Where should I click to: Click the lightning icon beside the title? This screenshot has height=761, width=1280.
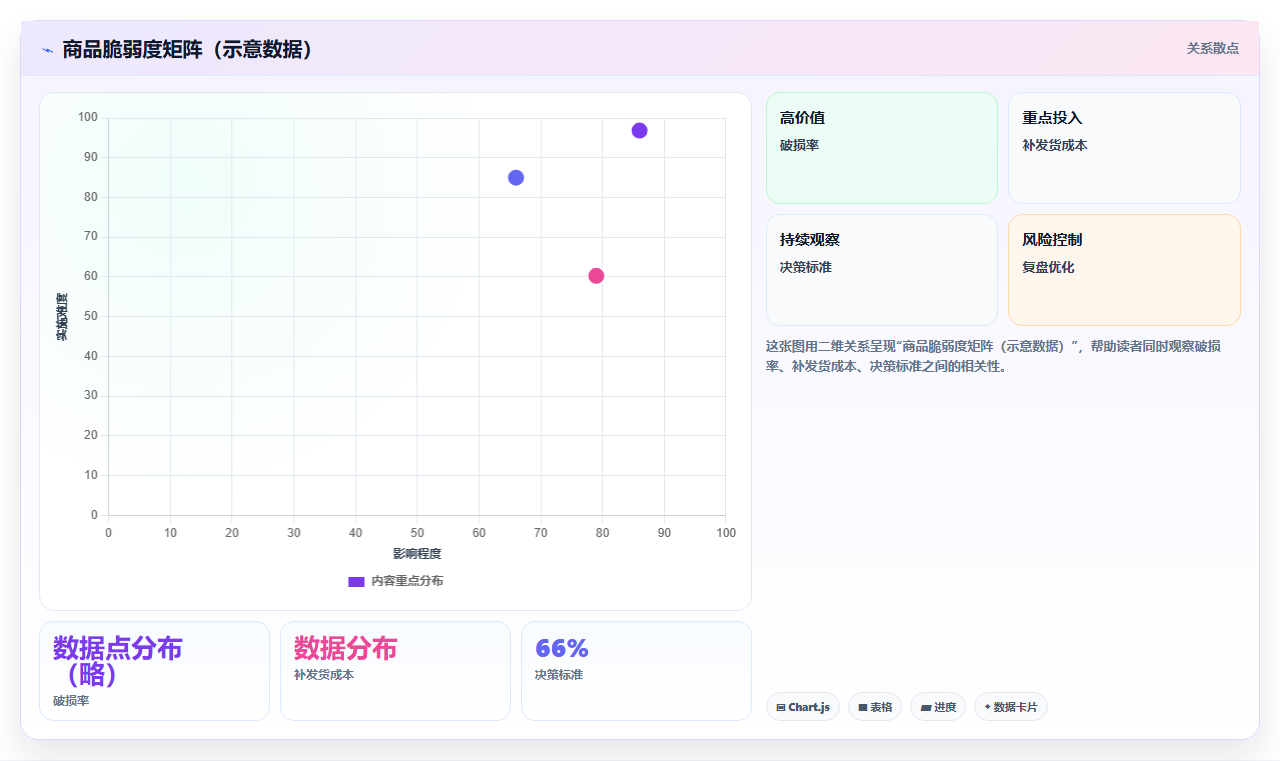[47, 49]
